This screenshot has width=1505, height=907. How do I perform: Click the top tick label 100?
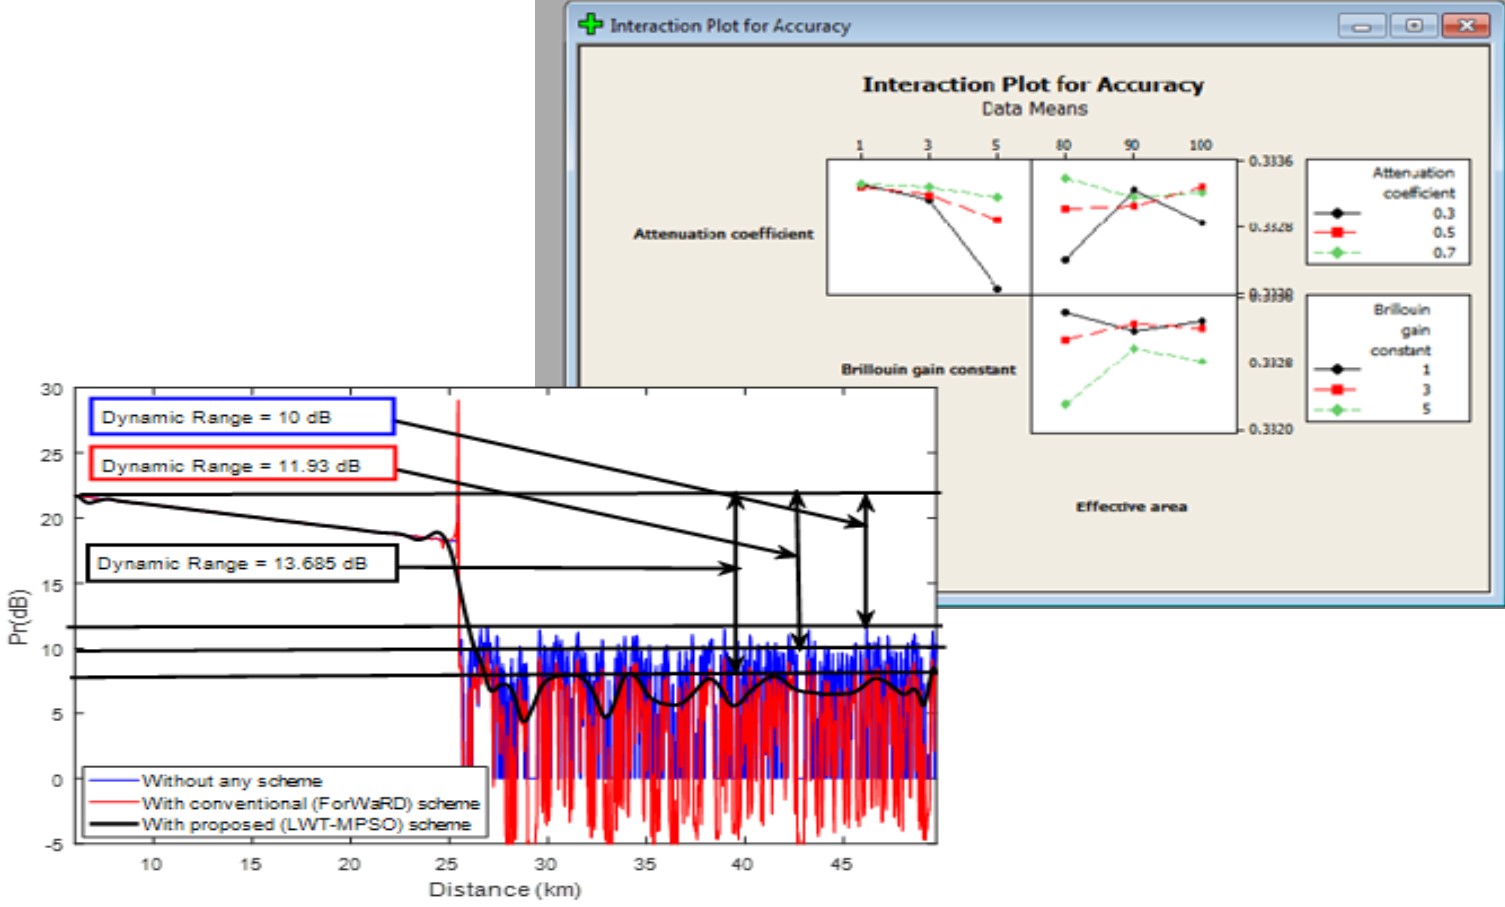tap(1200, 145)
